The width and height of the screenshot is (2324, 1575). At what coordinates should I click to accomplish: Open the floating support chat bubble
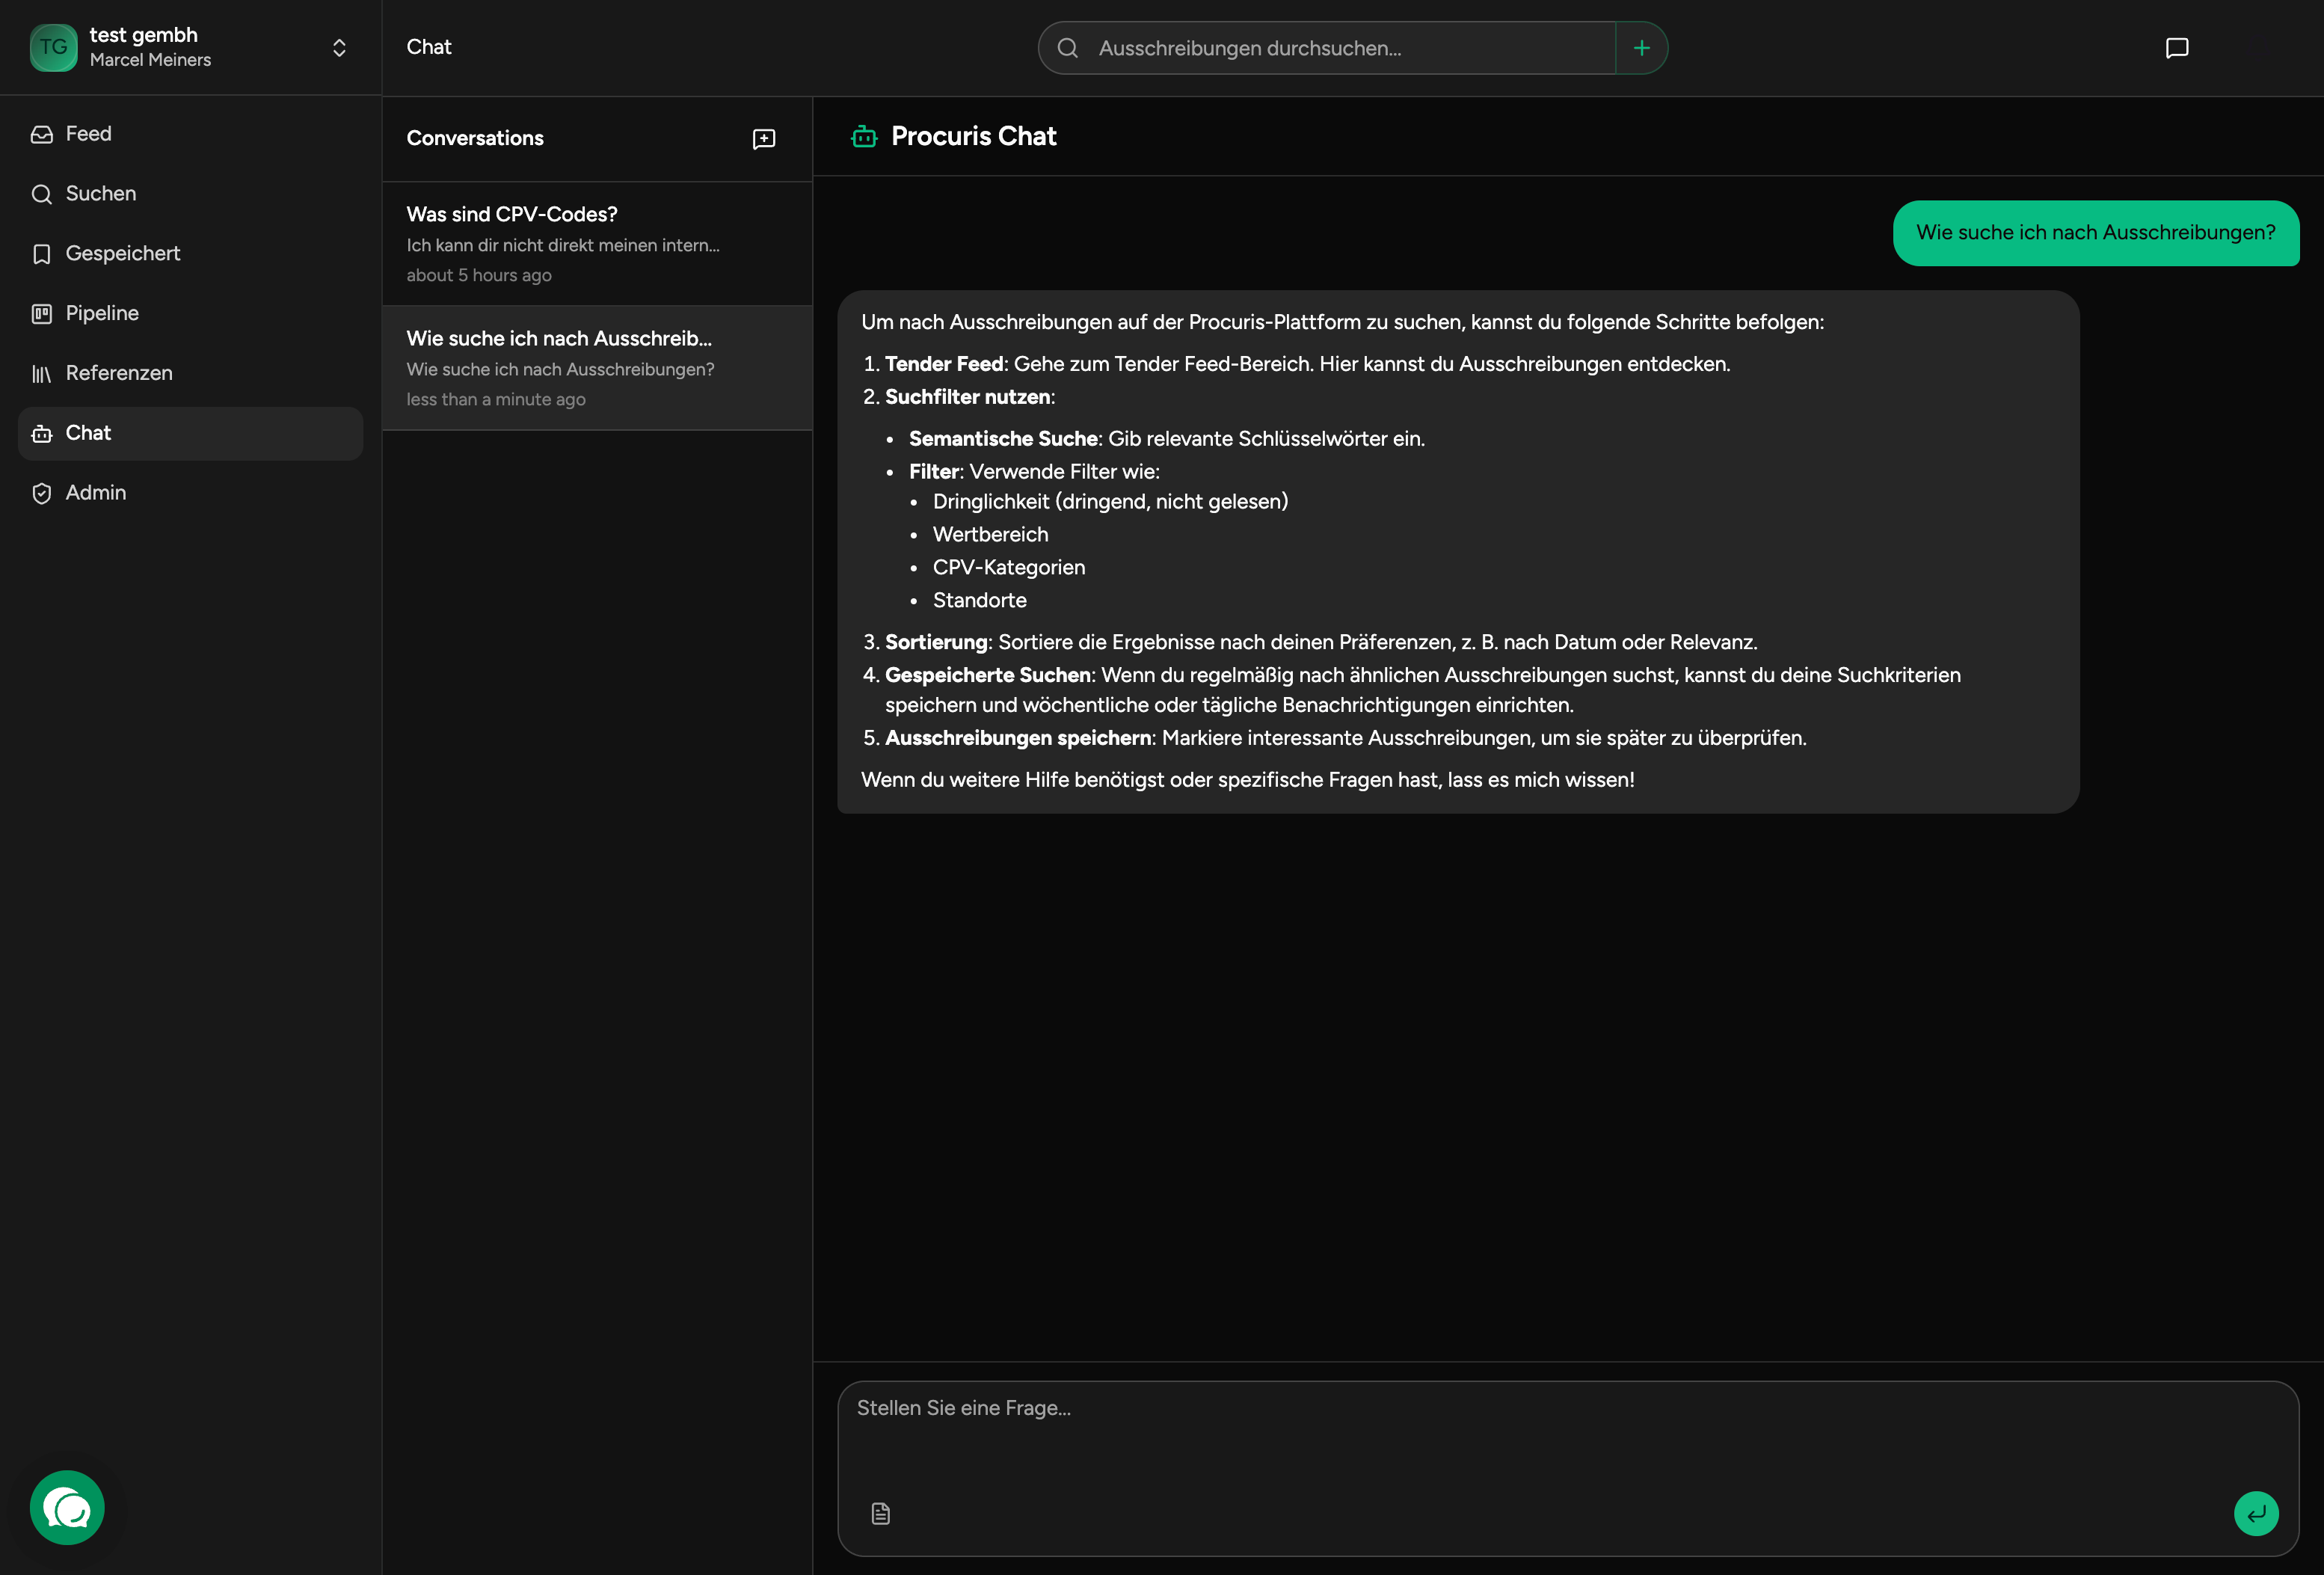[67, 1507]
